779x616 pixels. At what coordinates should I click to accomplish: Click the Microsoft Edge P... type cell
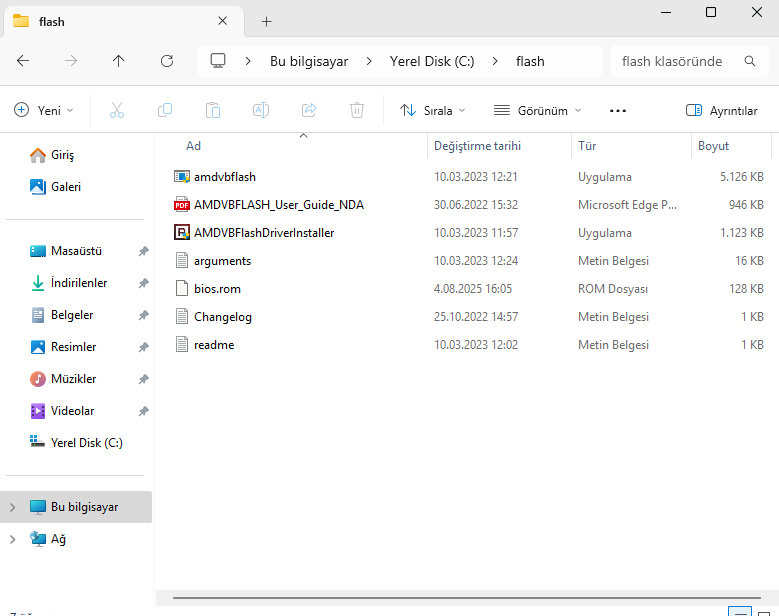tap(627, 205)
